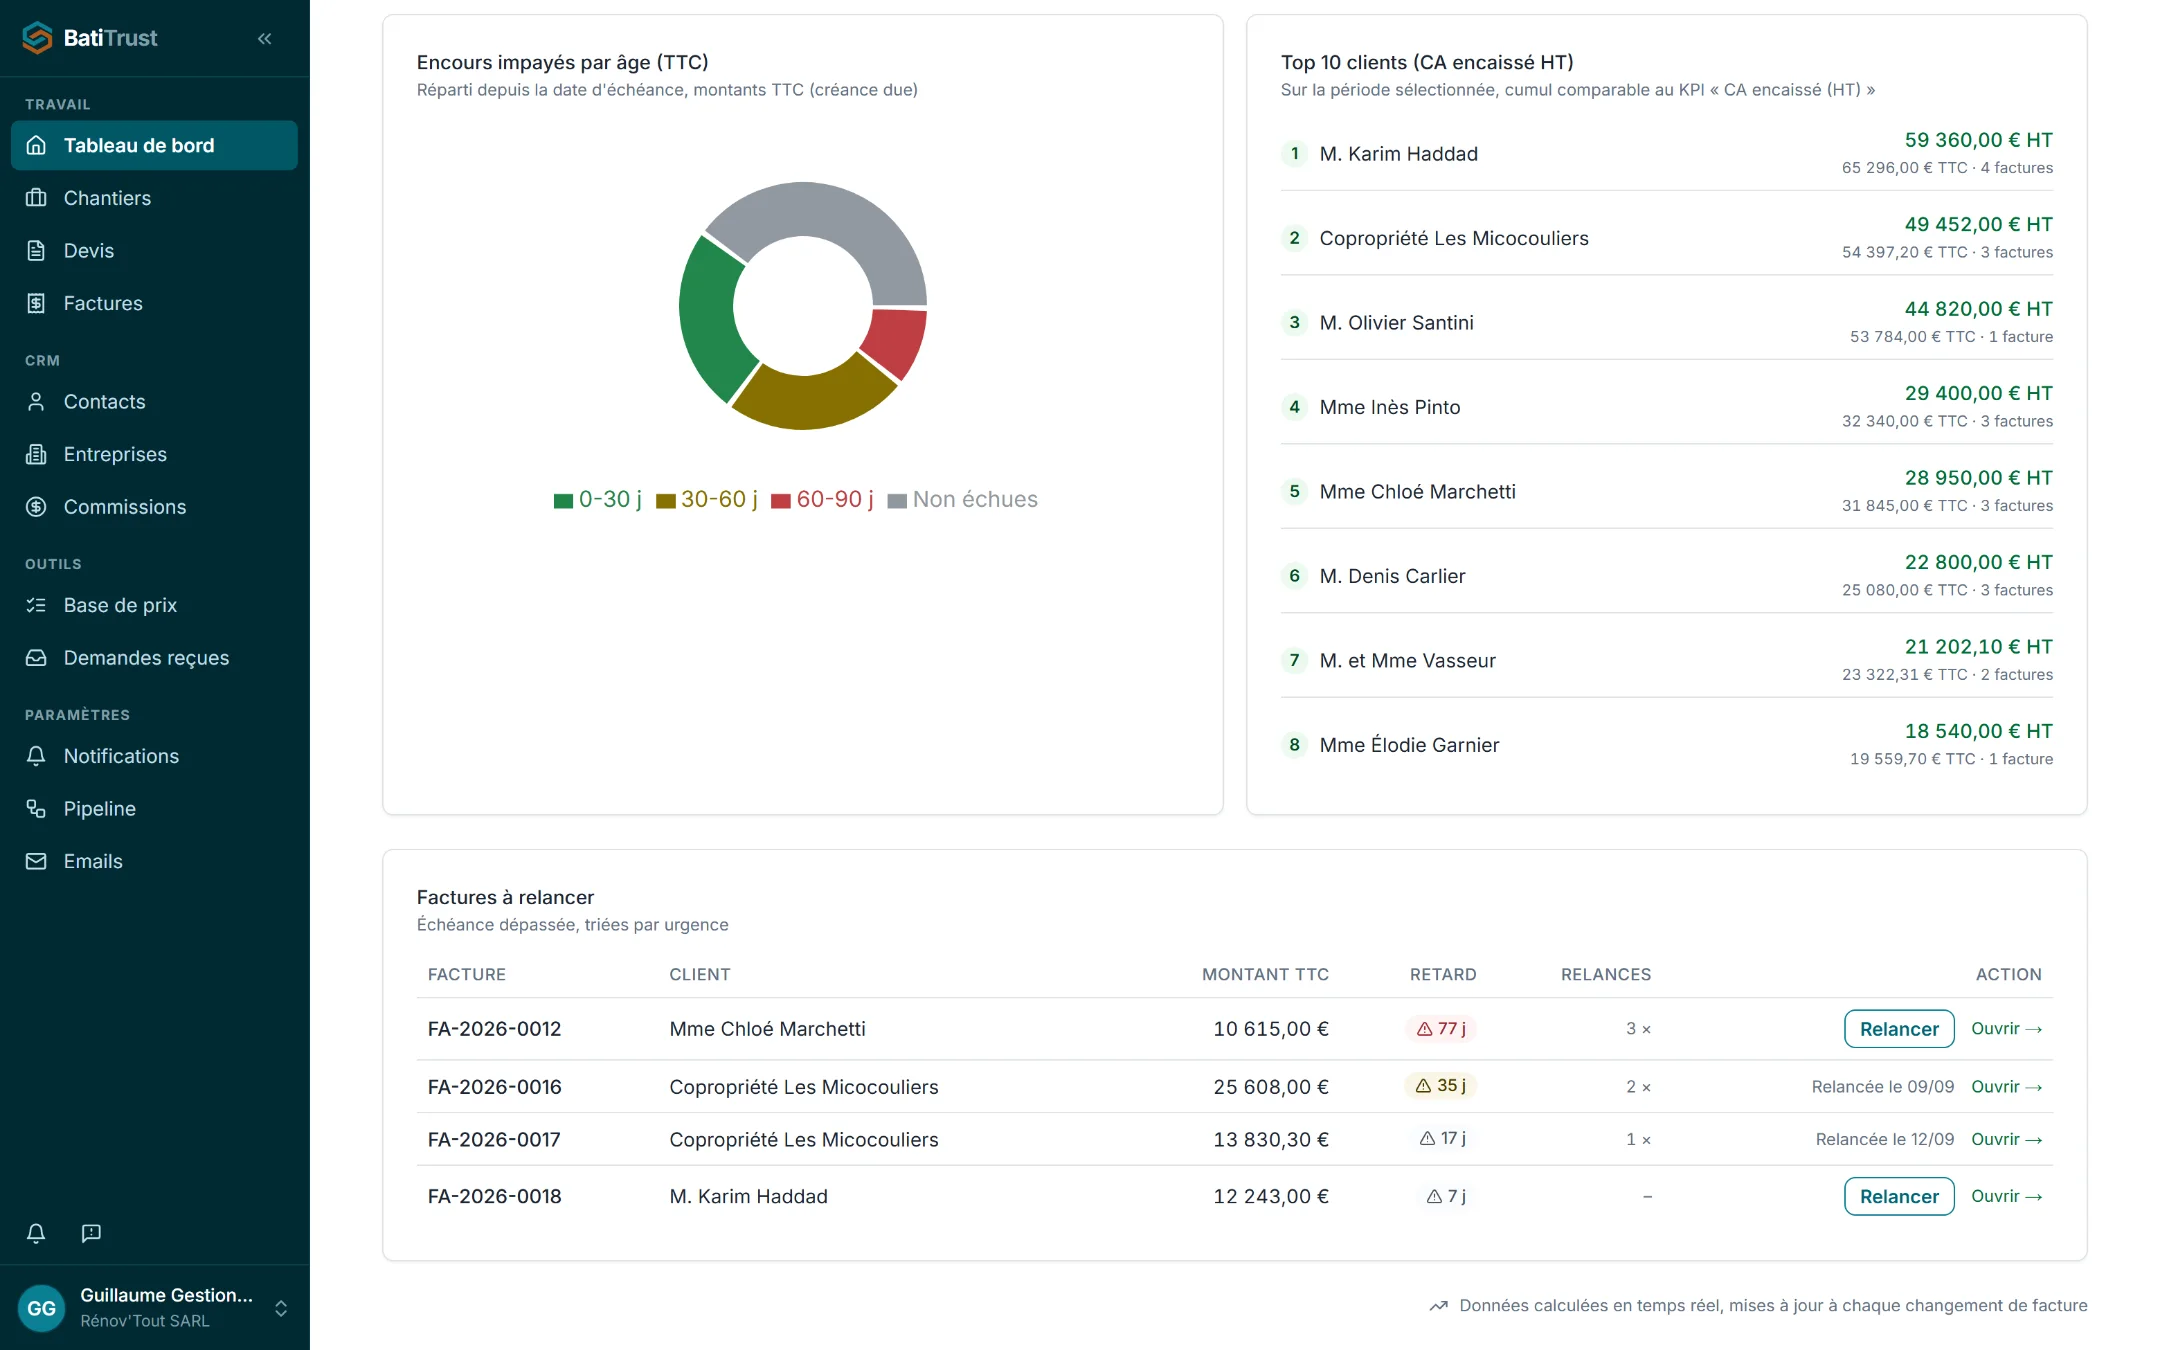
Task: Click the BatiTrust logo icon
Action: coord(37,38)
